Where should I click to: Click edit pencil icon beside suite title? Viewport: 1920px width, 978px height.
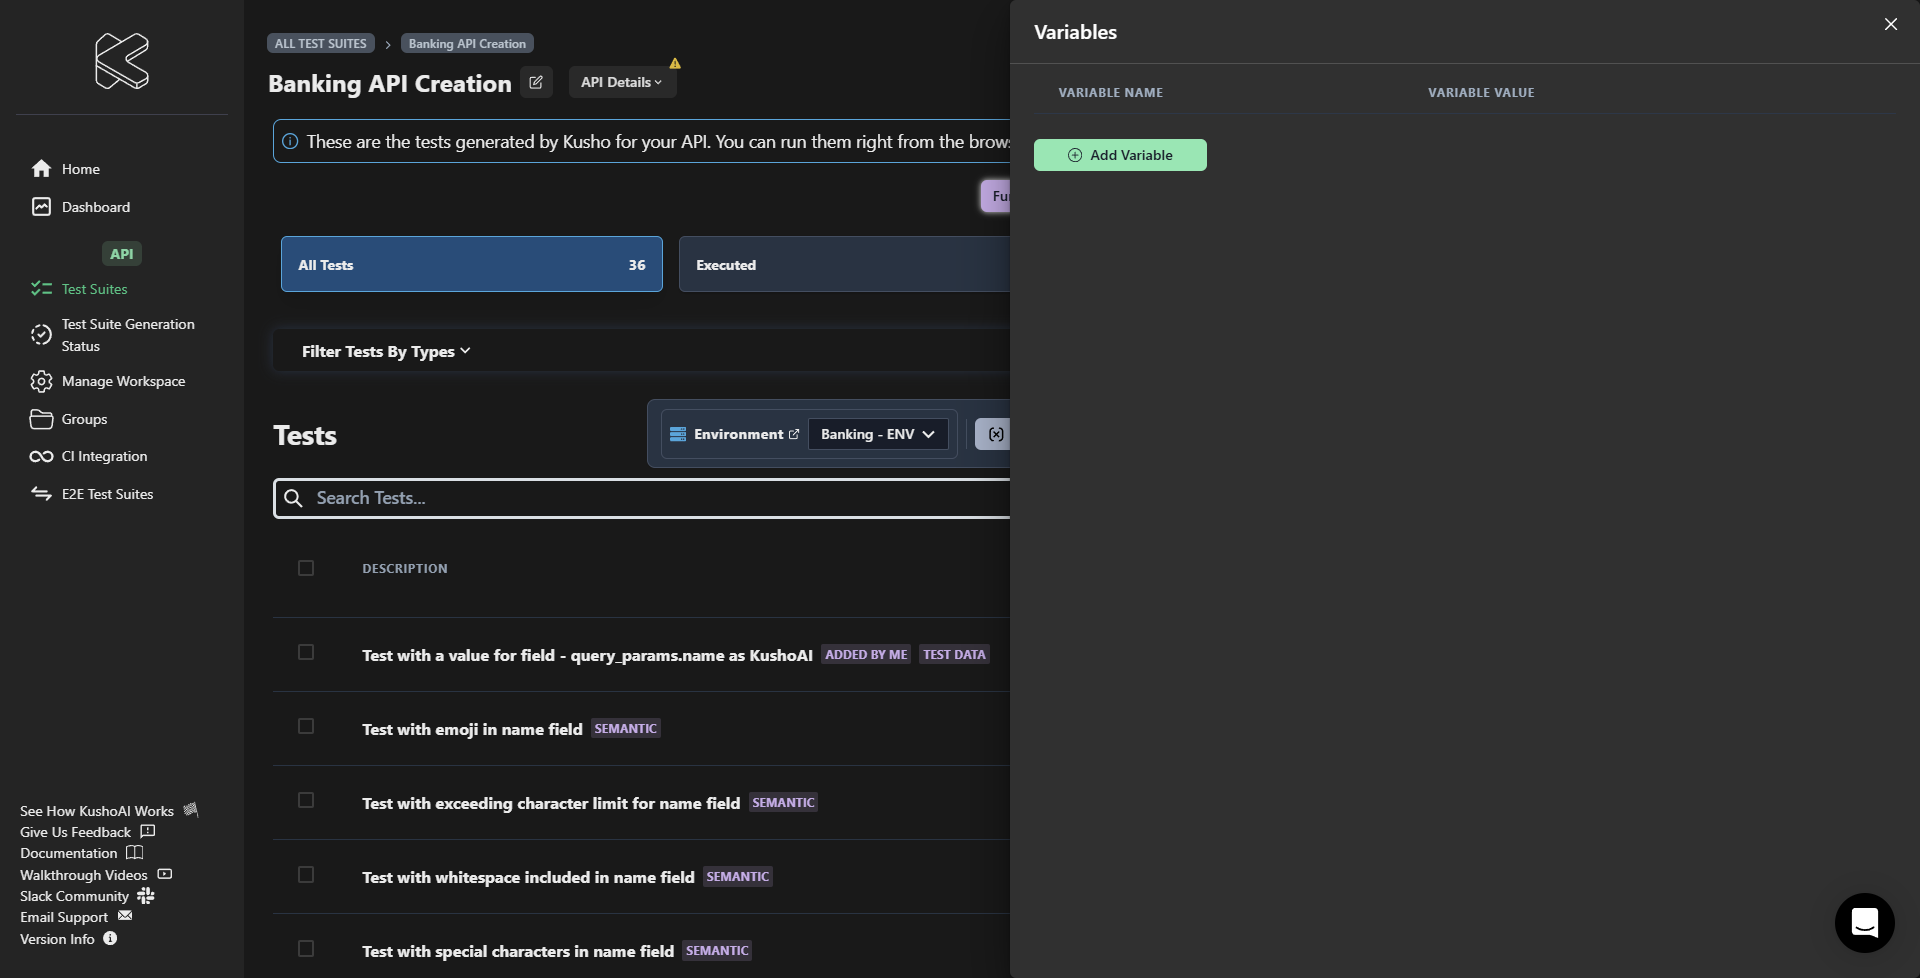tap(536, 82)
